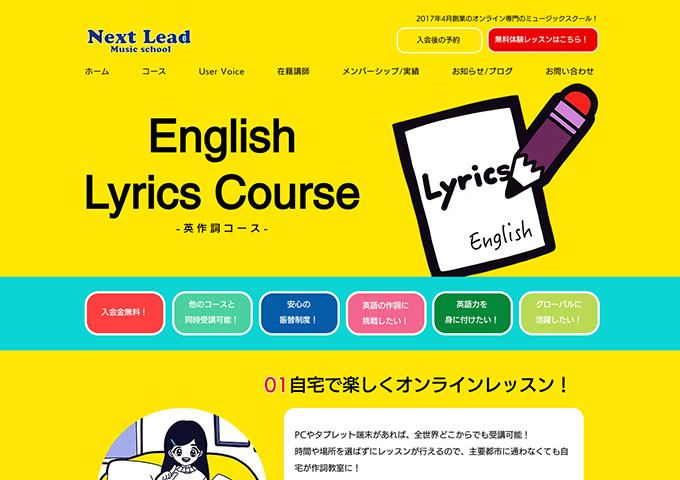Click the girl illustration in the circle
The height and width of the screenshot is (480, 680).
[182, 444]
